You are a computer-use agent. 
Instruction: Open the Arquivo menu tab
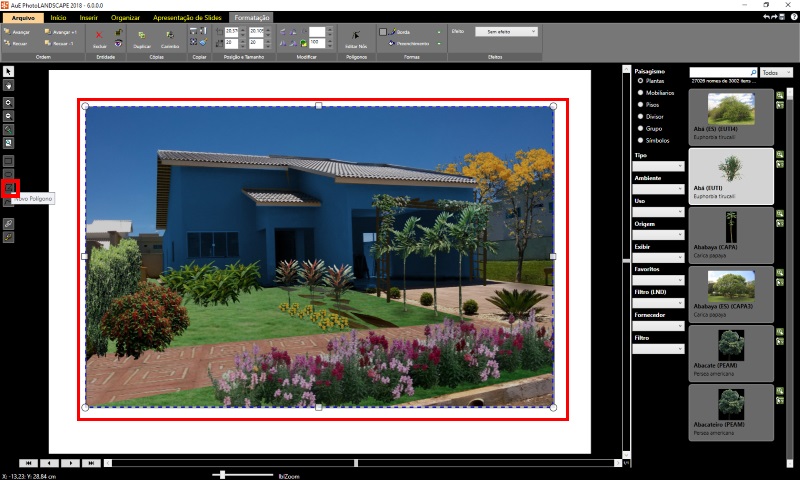click(x=23, y=18)
